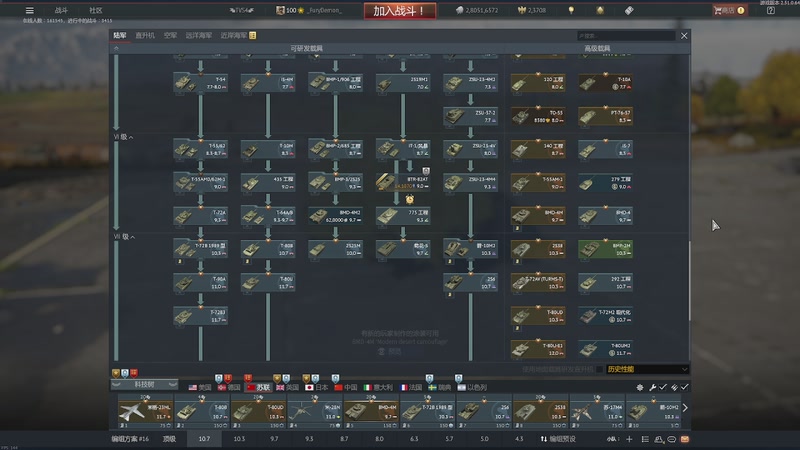Switch to the 空军 tab
The width and height of the screenshot is (800, 450).
(170, 35)
